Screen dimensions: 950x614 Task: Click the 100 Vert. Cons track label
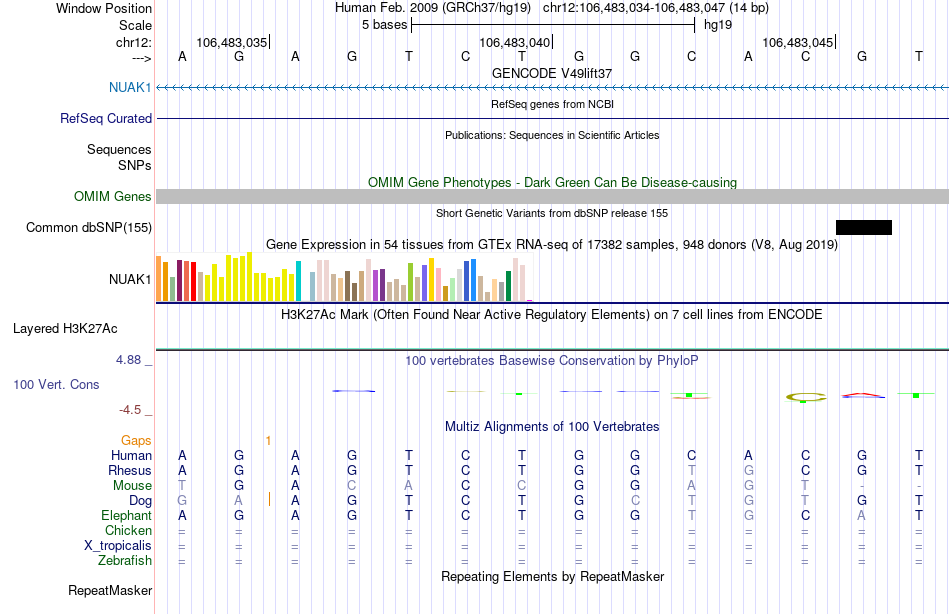click(x=56, y=384)
